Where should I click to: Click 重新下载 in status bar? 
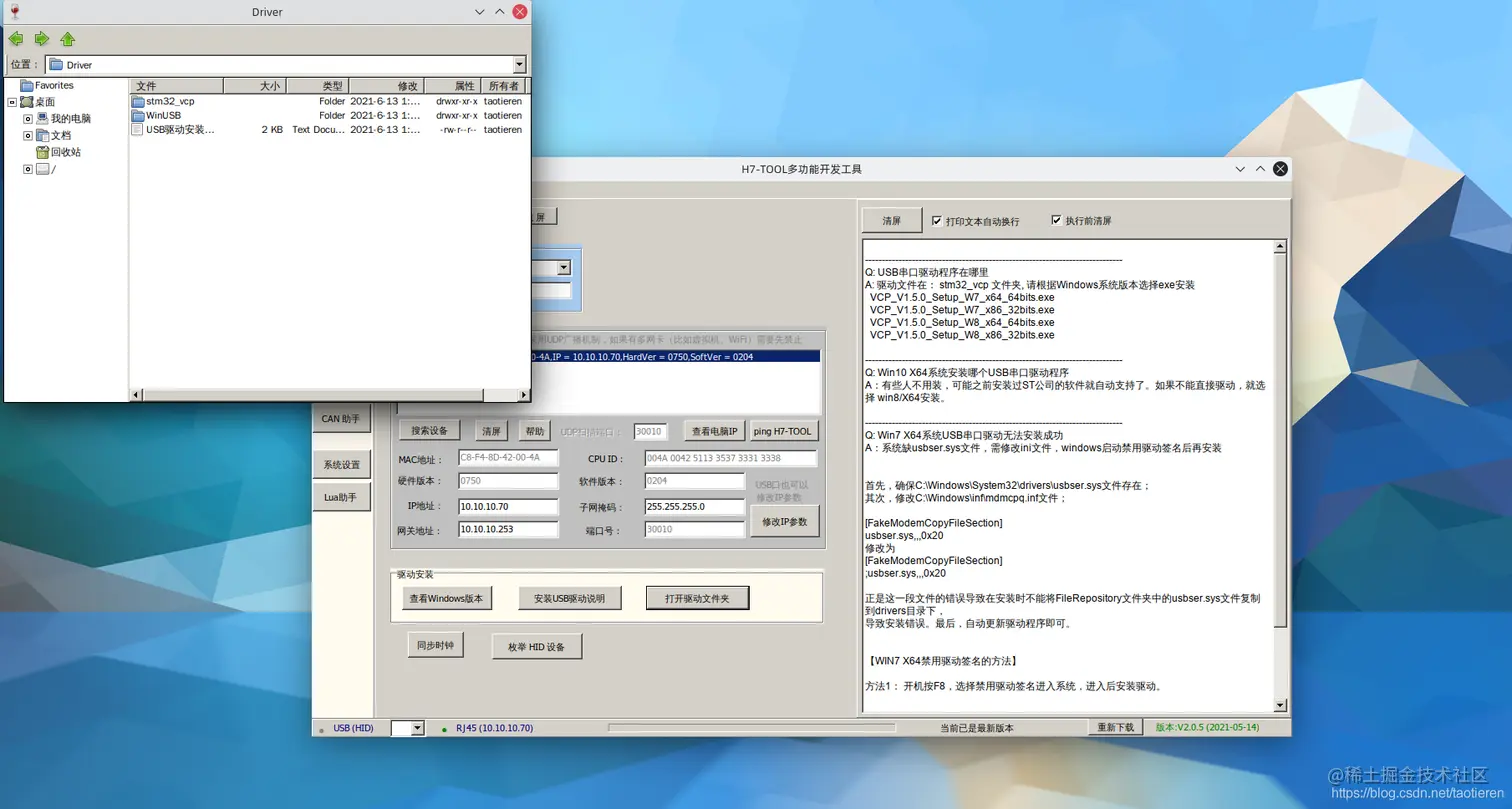tap(1115, 728)
